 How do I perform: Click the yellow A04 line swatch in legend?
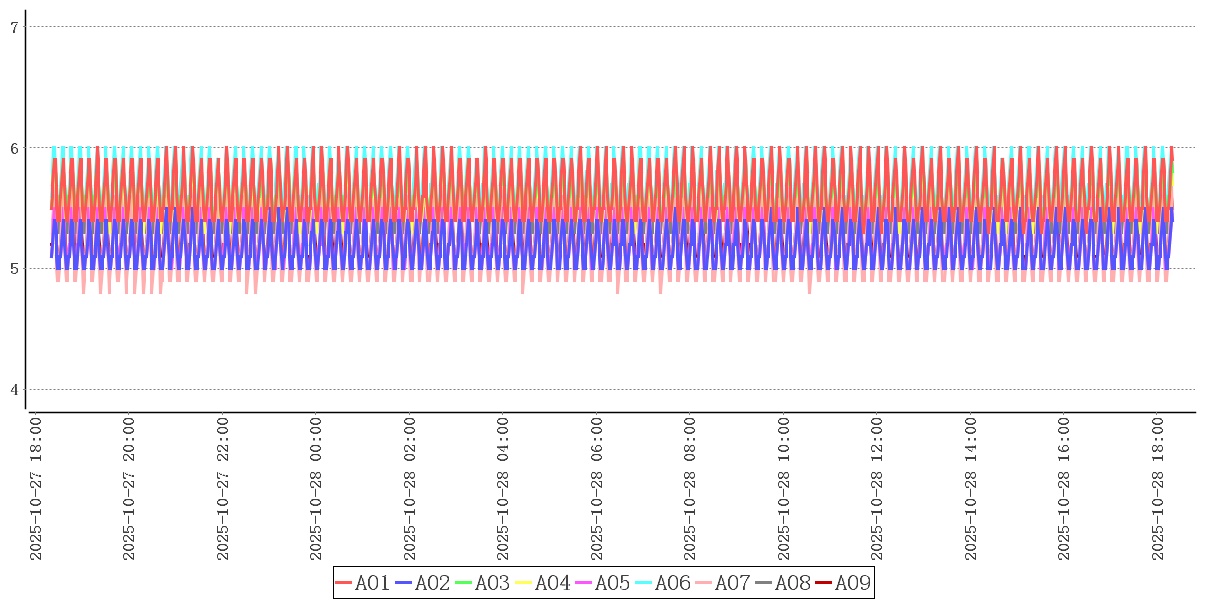(x=524, y=583)
